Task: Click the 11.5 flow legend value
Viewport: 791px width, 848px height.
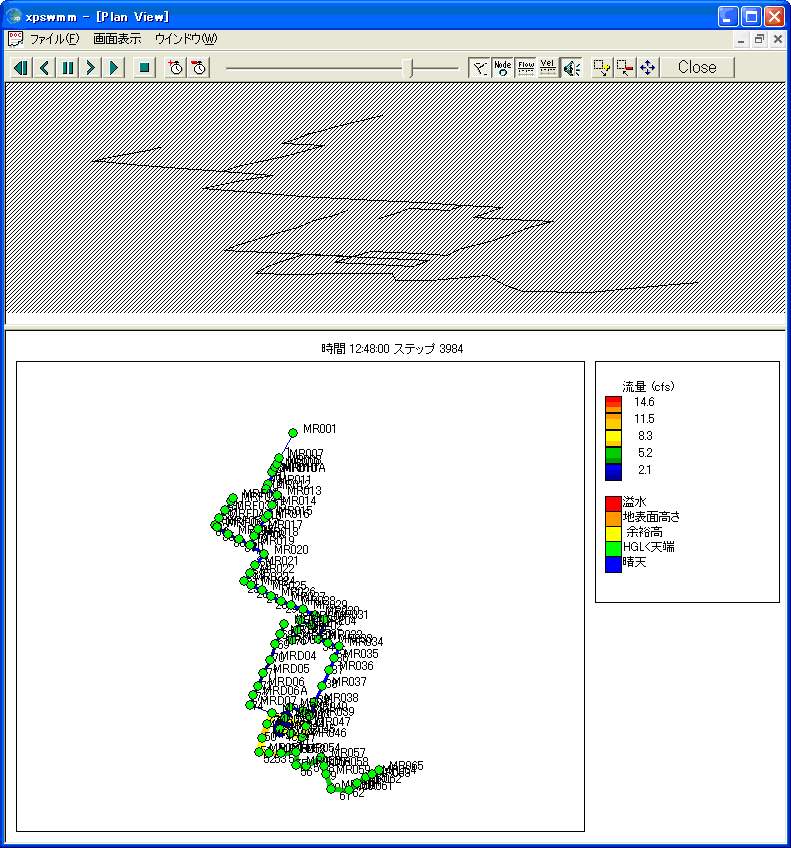Action: [x=644, y=419]
